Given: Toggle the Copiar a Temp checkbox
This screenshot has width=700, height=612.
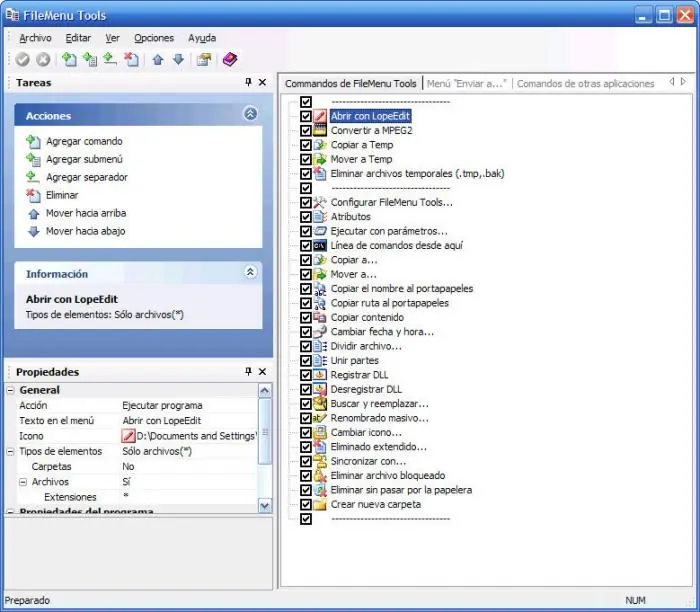Looking at the screenshot, I should [306, 145].
